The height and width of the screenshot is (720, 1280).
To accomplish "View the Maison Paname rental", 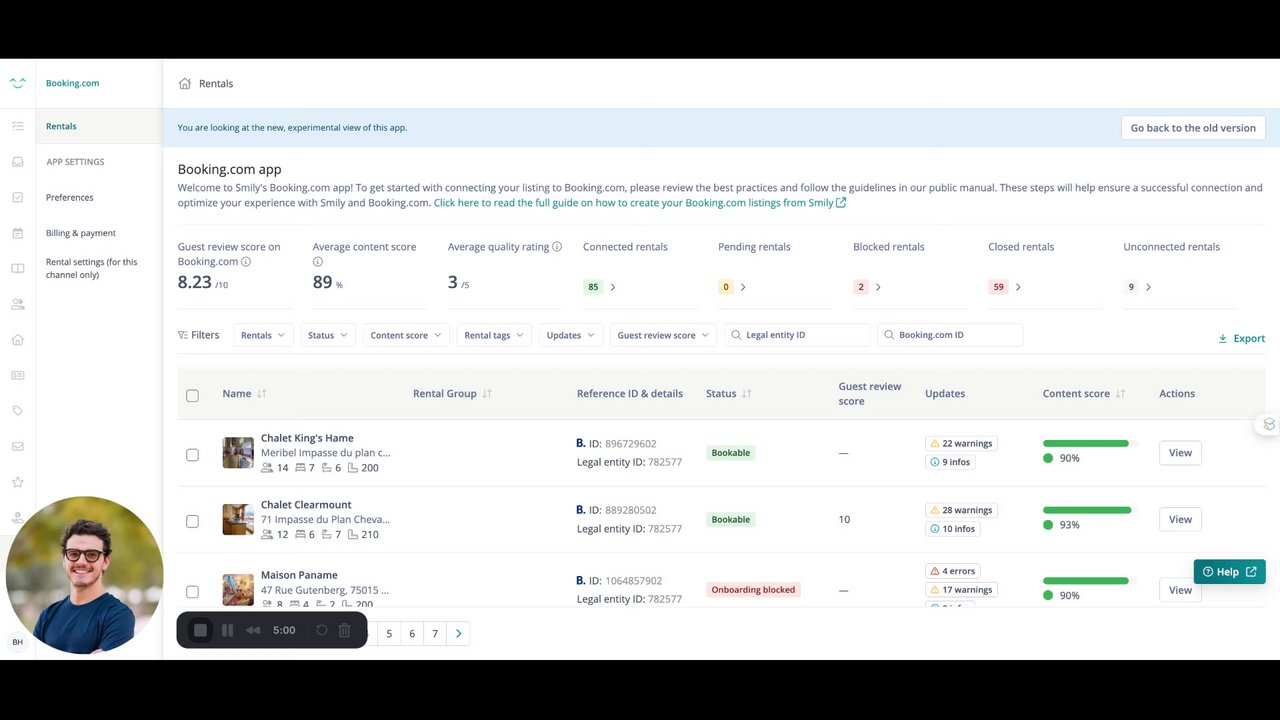I will (1180, 590).
